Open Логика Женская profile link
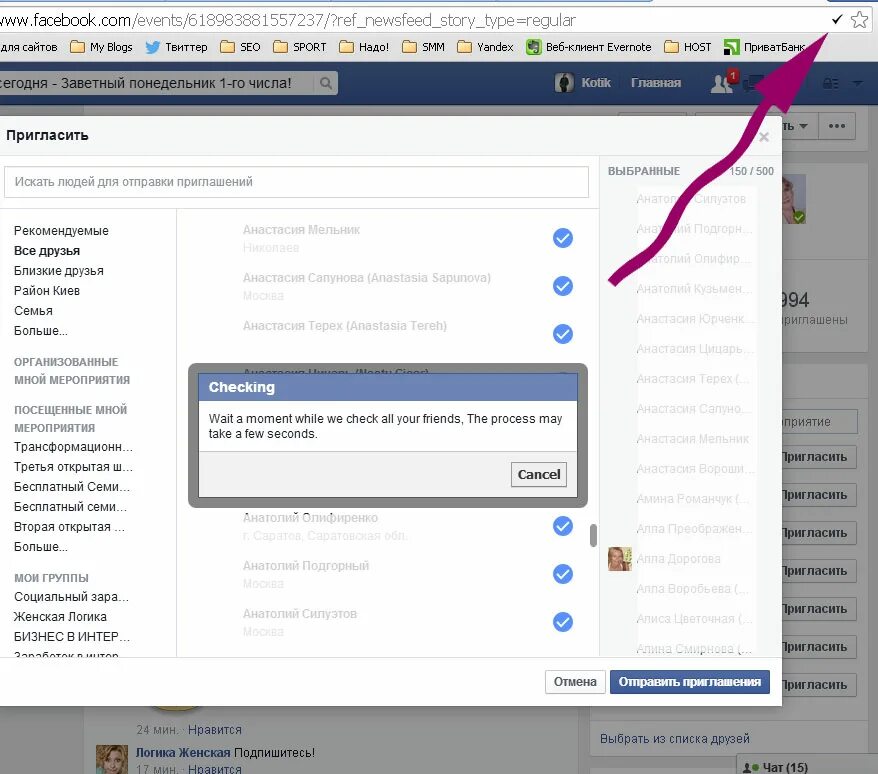The width and height of the screenshot is (878, 774). click(183, 753)
